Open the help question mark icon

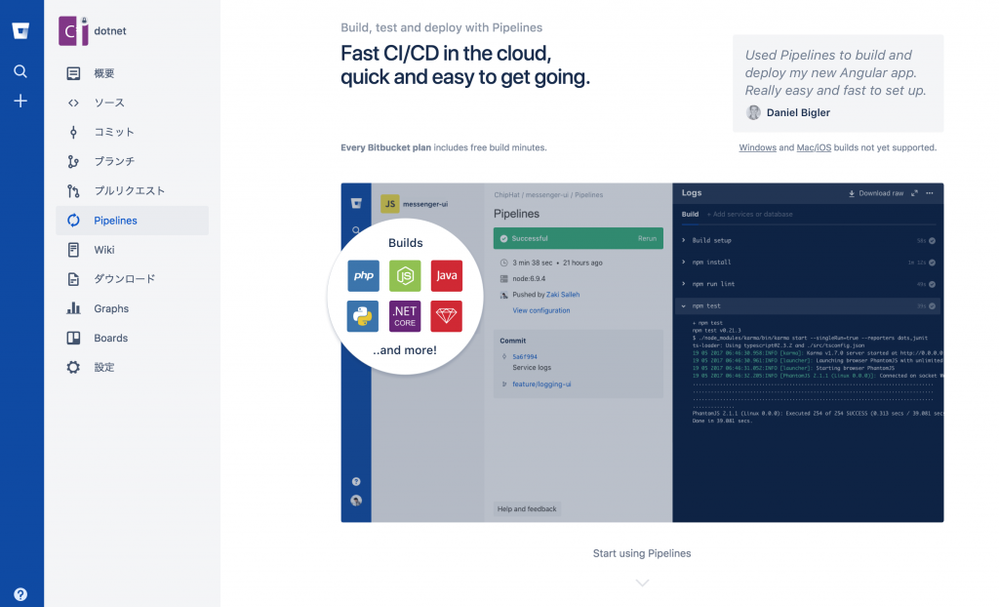(20, 594)
